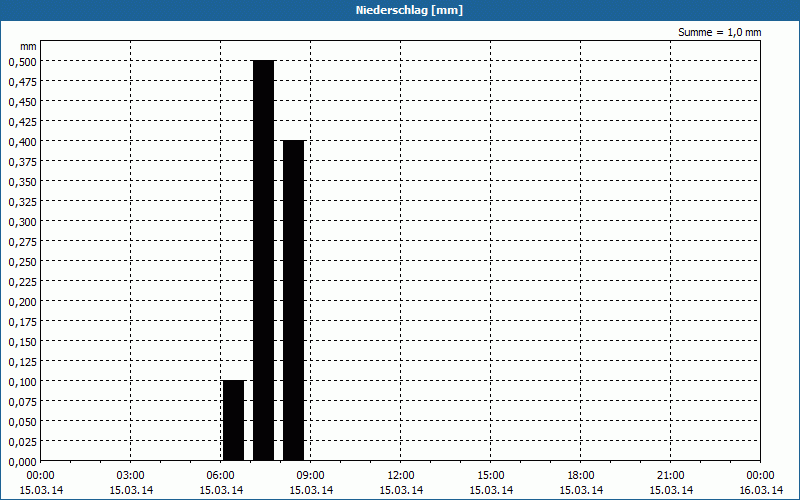Click the 0,325 y-axis value
The width and height of the screenshot is (800, 500).
[x=23, y=202]
